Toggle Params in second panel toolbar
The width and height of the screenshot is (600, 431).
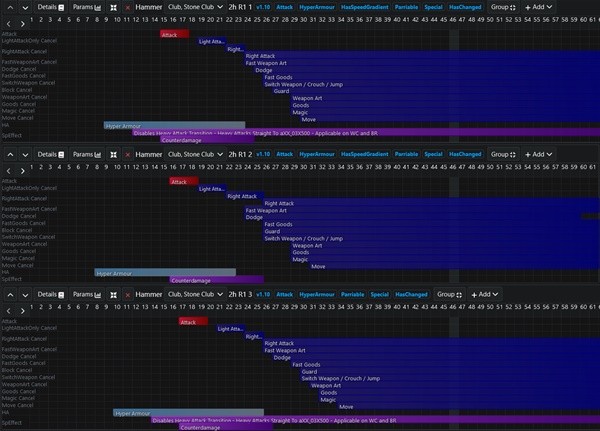[88, 155]
